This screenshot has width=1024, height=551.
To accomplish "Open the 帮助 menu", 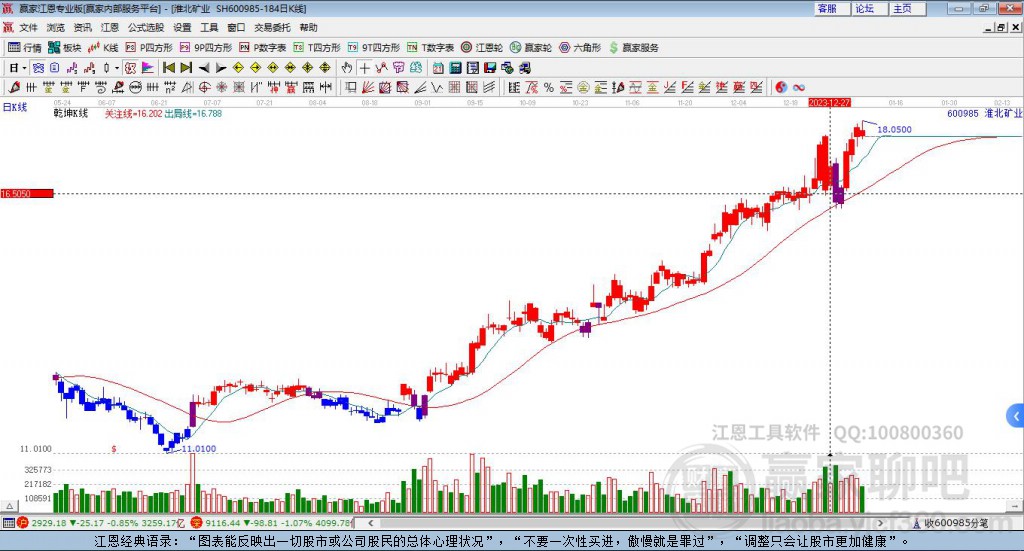I will (x=308, y=27).
